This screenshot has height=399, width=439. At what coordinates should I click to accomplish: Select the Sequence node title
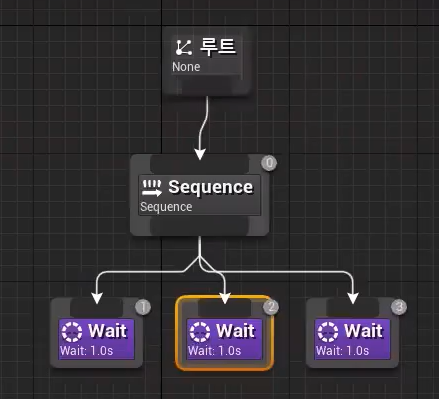[210, 187]
